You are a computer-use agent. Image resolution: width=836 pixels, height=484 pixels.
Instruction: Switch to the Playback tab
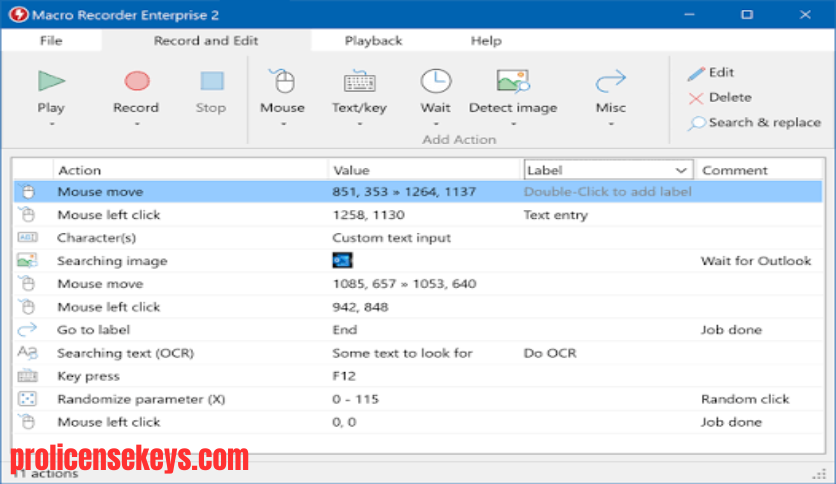[373, 41]
